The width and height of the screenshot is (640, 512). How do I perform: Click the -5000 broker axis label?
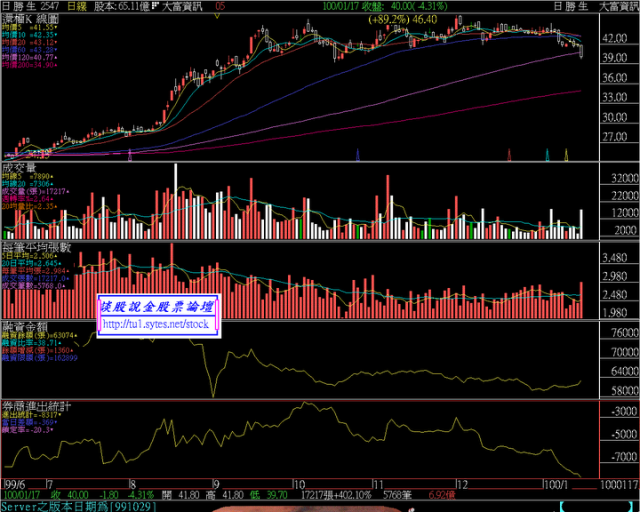pyautogui.click(x=624, y=434)
